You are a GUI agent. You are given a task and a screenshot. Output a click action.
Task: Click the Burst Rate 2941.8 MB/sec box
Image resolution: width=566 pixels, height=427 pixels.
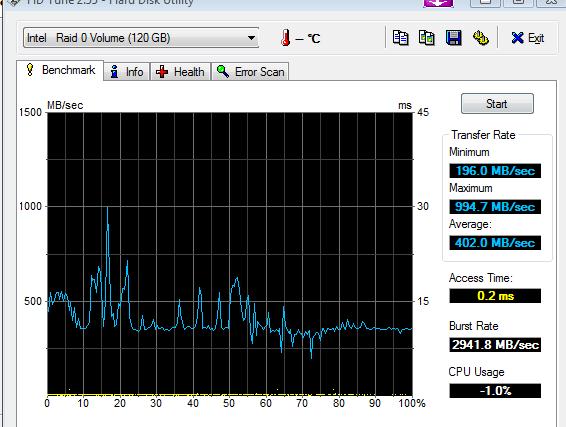coord(495,345)
